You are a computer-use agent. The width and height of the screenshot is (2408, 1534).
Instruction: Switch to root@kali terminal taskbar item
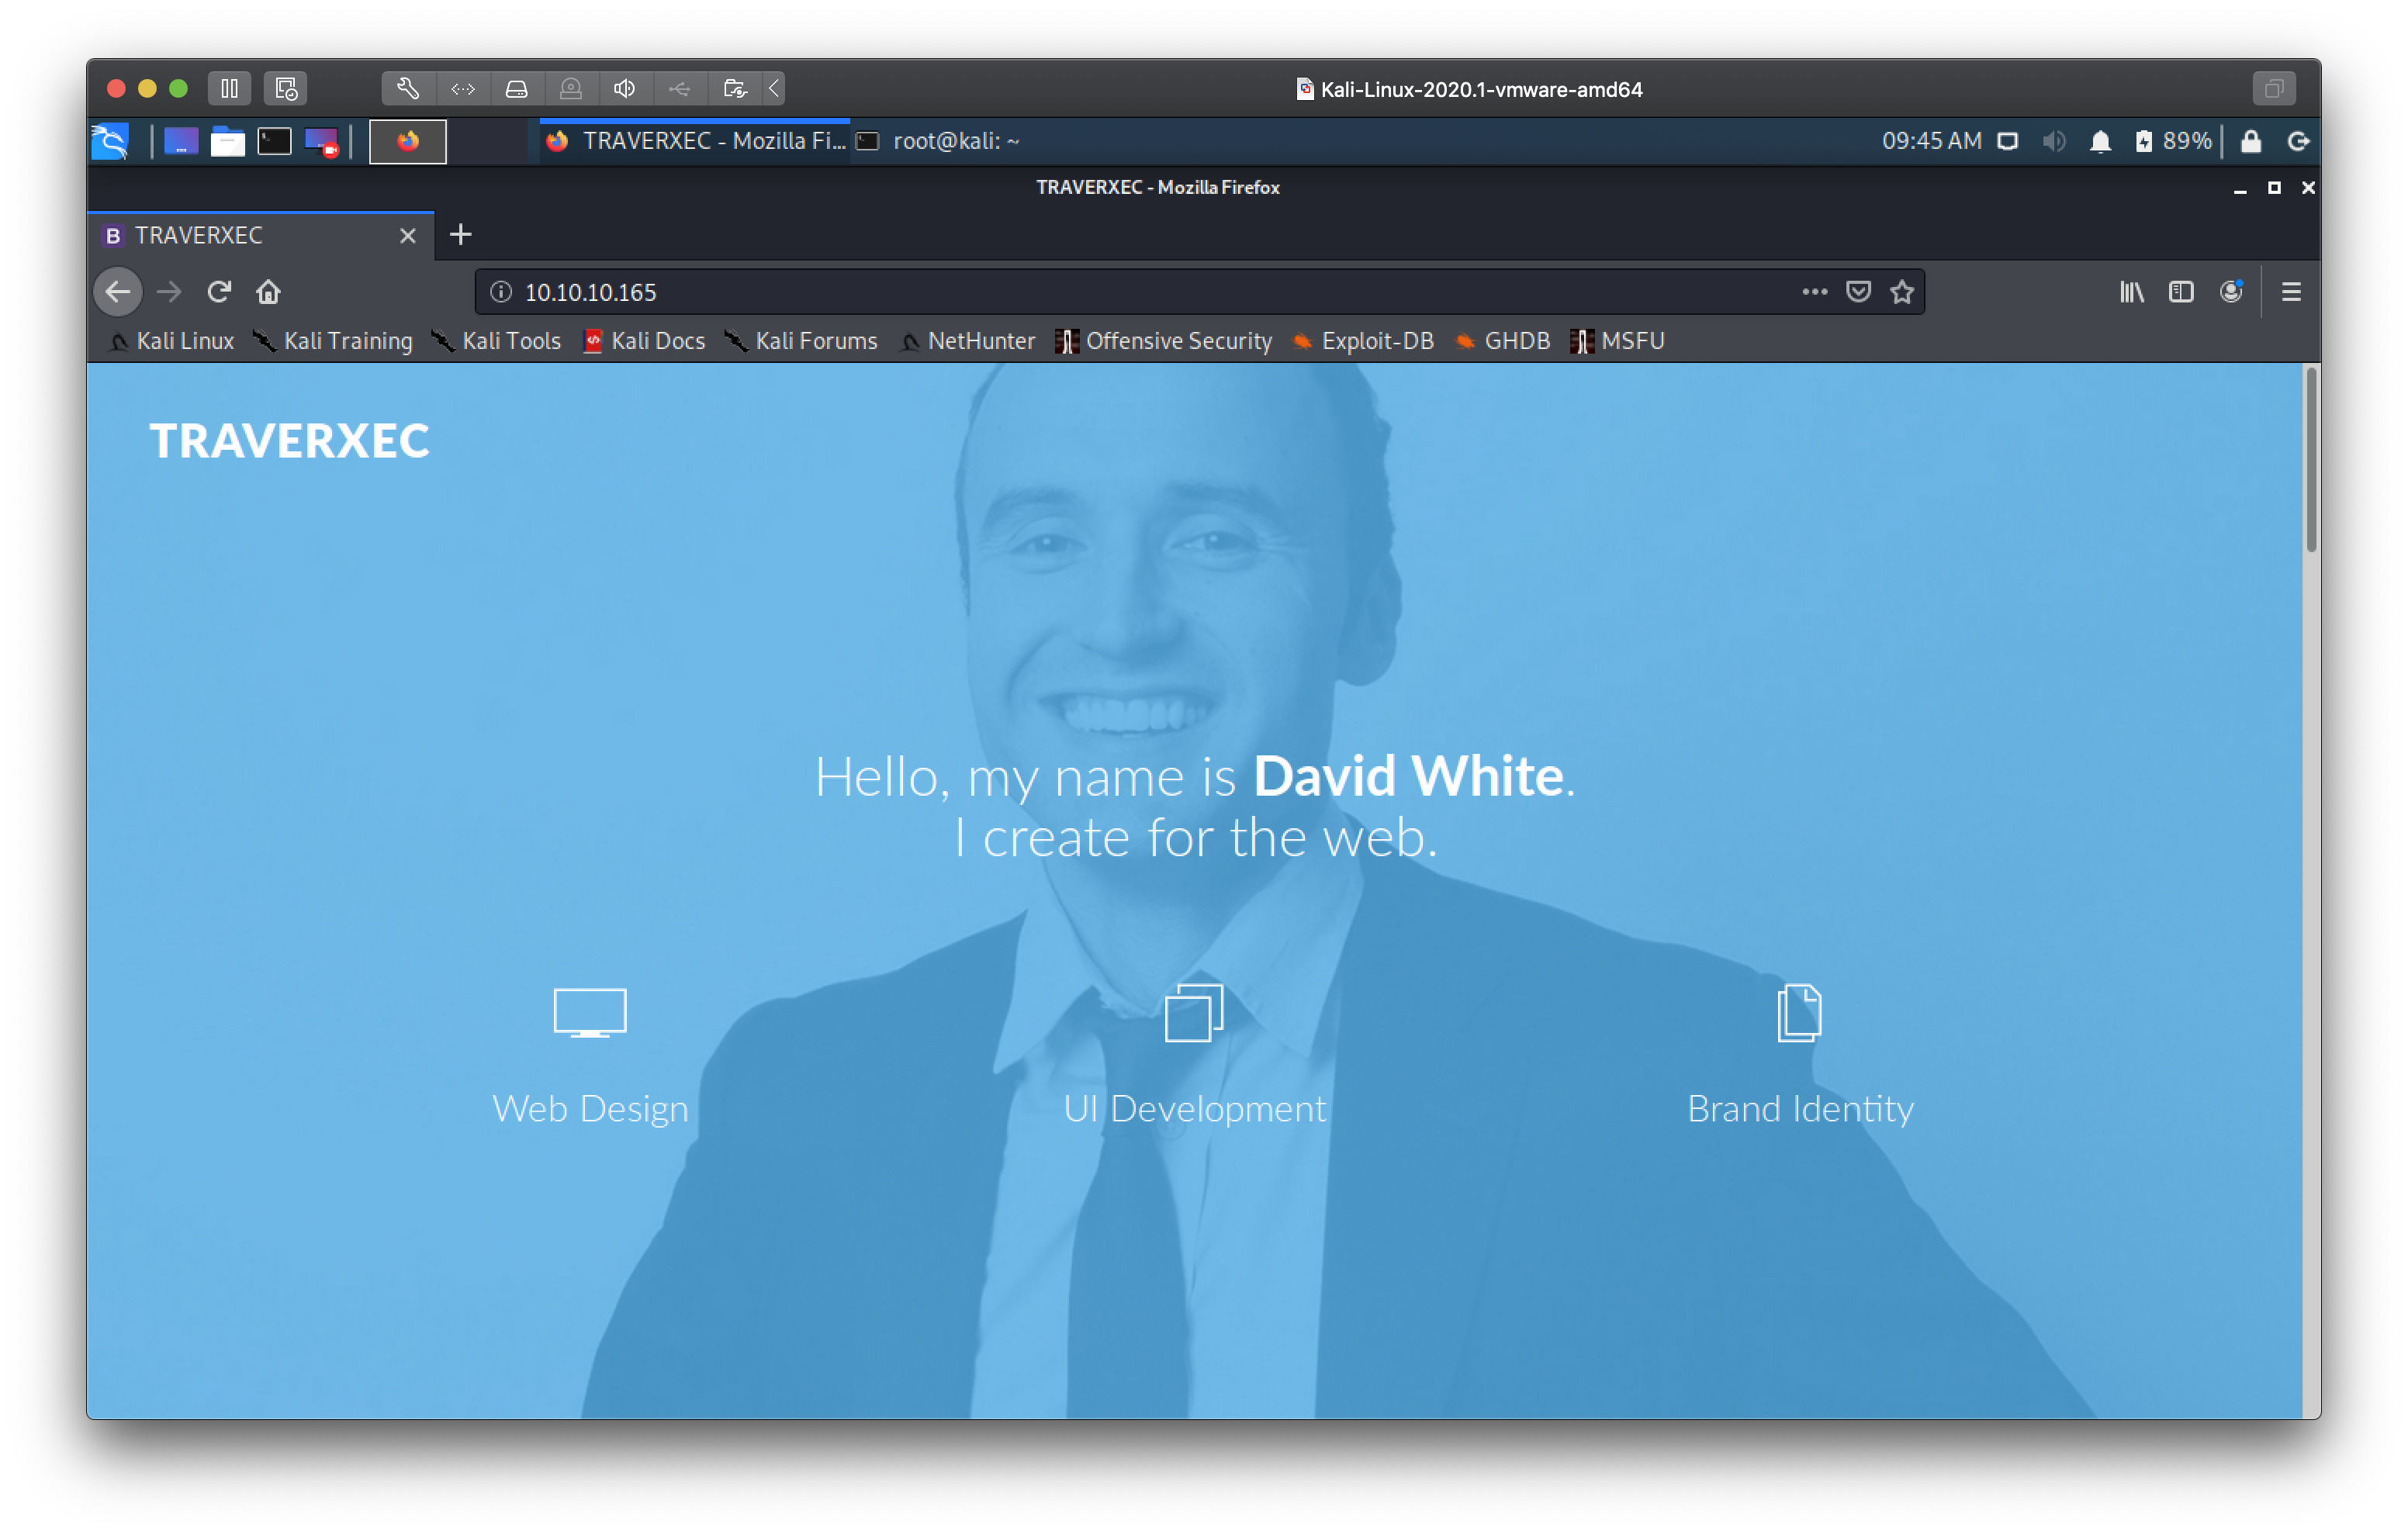pos(940,141)
